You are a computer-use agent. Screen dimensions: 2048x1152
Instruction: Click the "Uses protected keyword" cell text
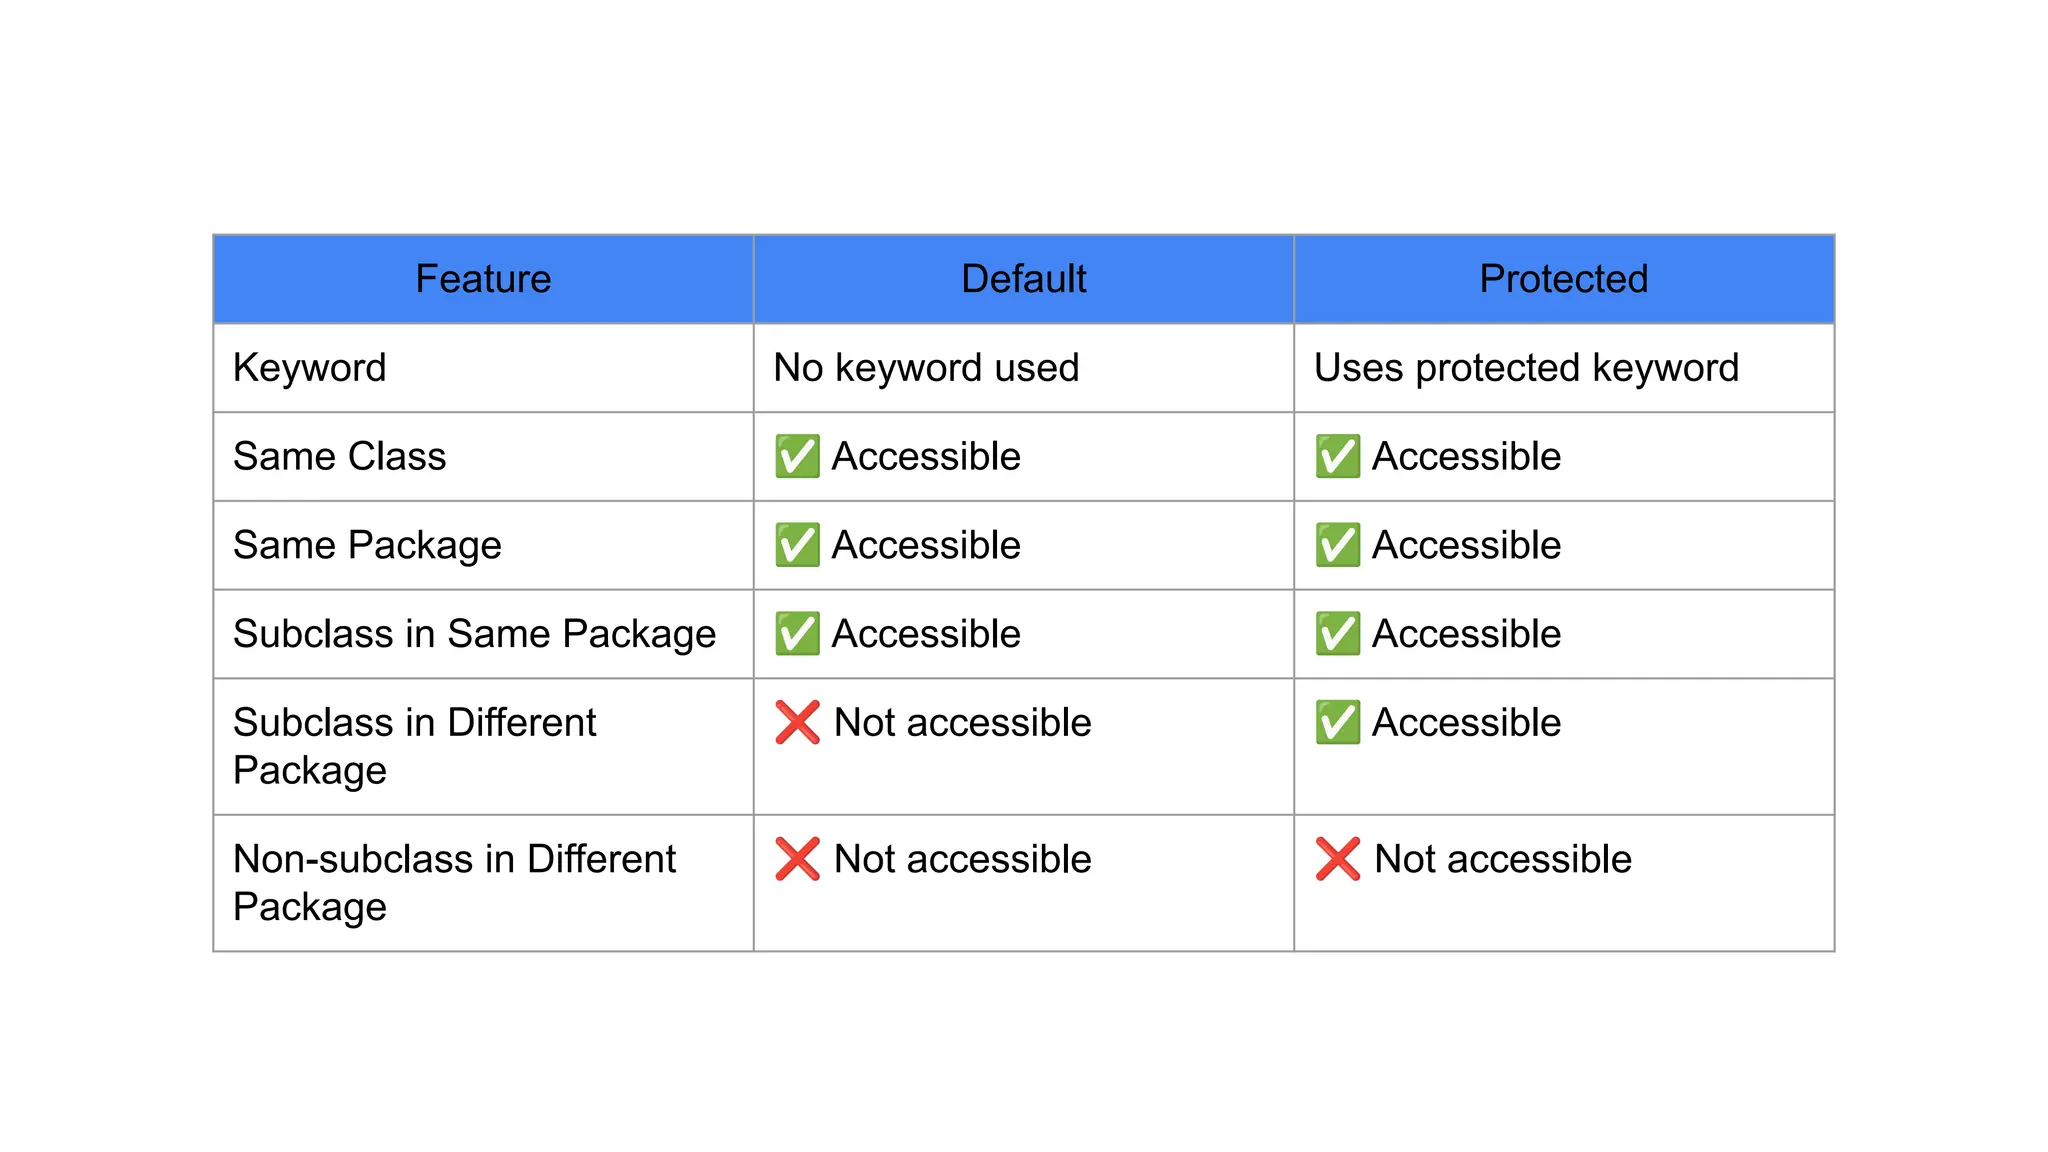tap(1526, 368)
